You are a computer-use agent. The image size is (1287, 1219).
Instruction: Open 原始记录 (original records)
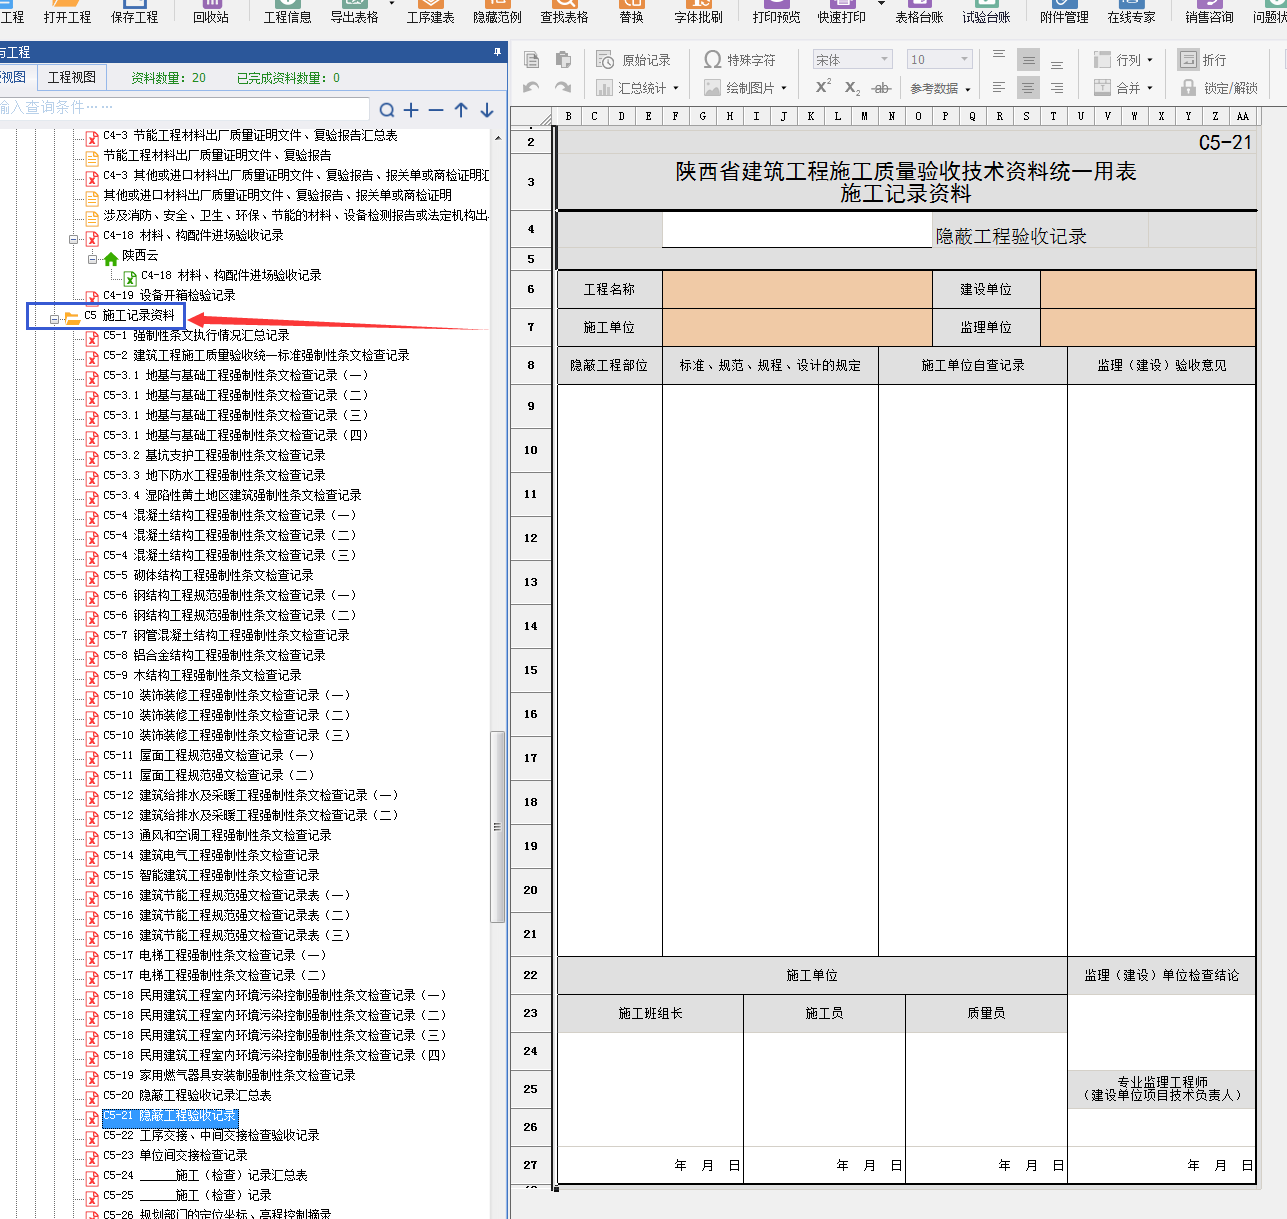pyautogui.click(x=634, y=60)
